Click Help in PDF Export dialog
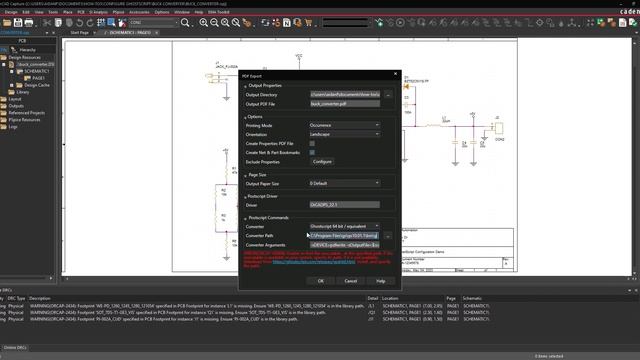Image resolution: width=640 pixels, height=360 pixels. (x=381, y=281)
